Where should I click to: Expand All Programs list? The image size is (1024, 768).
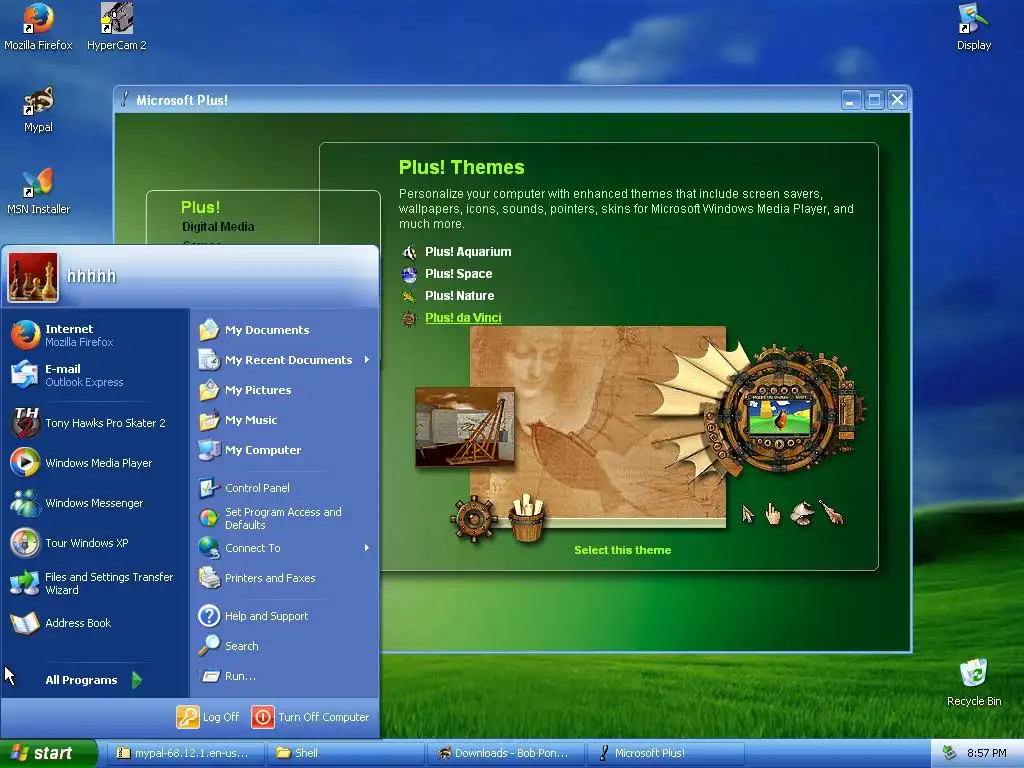click(95, 680)
